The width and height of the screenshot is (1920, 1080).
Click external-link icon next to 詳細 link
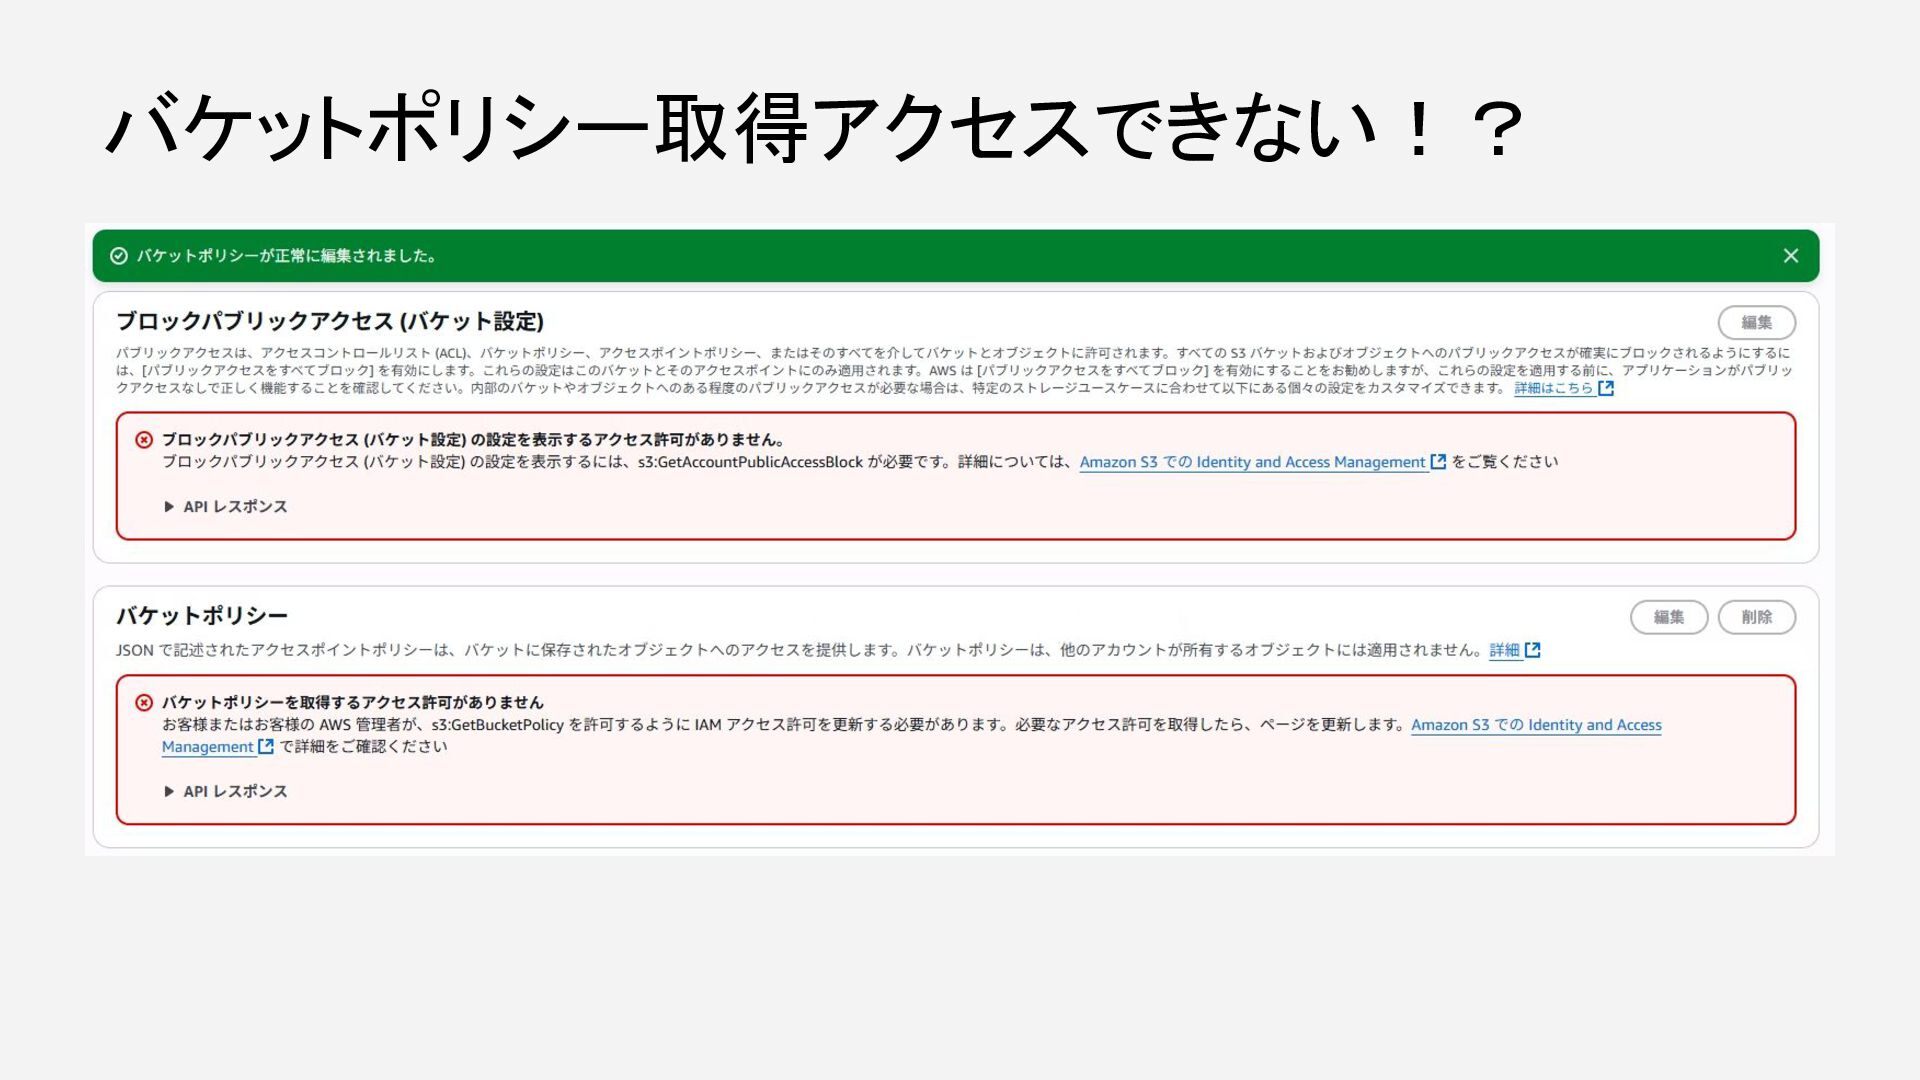pos(1533,650)
